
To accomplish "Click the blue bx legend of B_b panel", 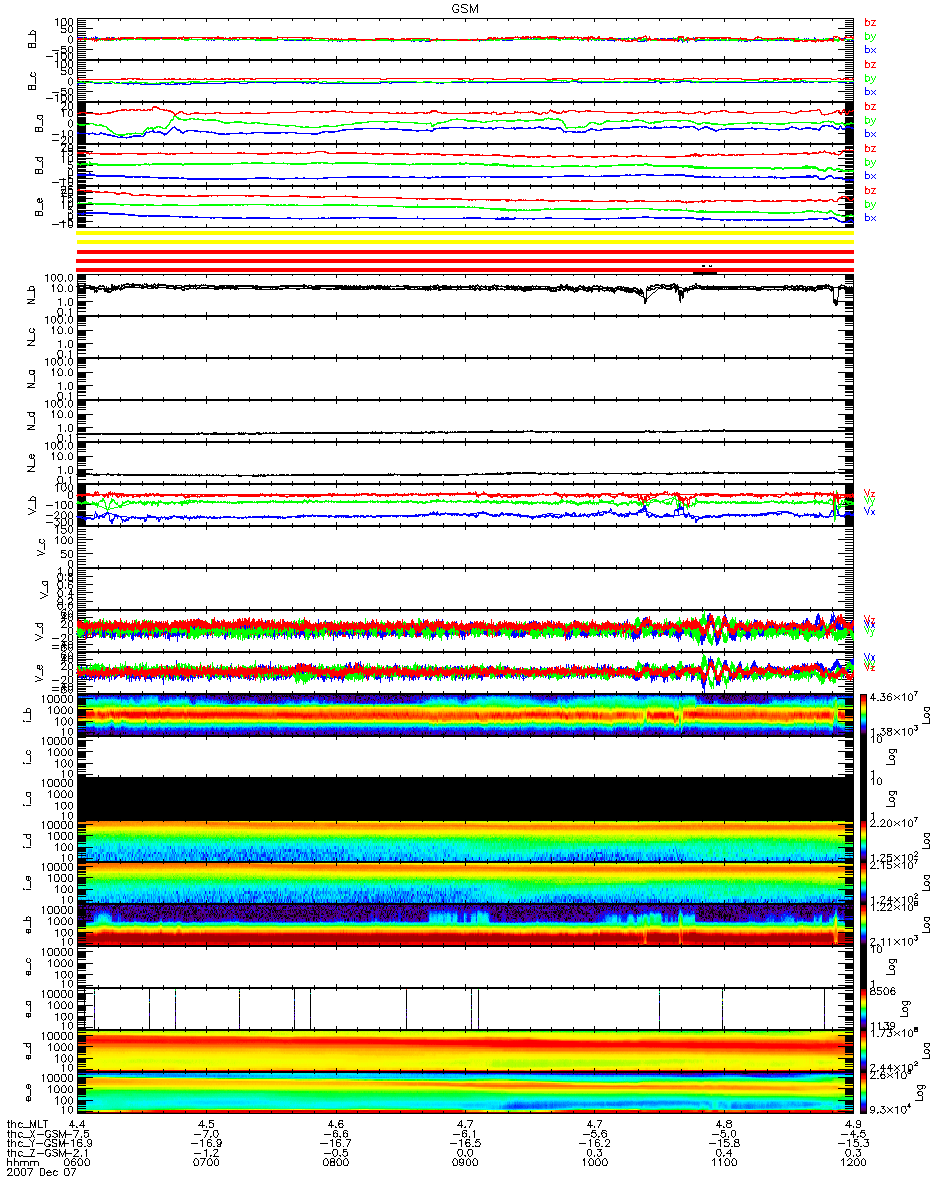I will (870, 49).
